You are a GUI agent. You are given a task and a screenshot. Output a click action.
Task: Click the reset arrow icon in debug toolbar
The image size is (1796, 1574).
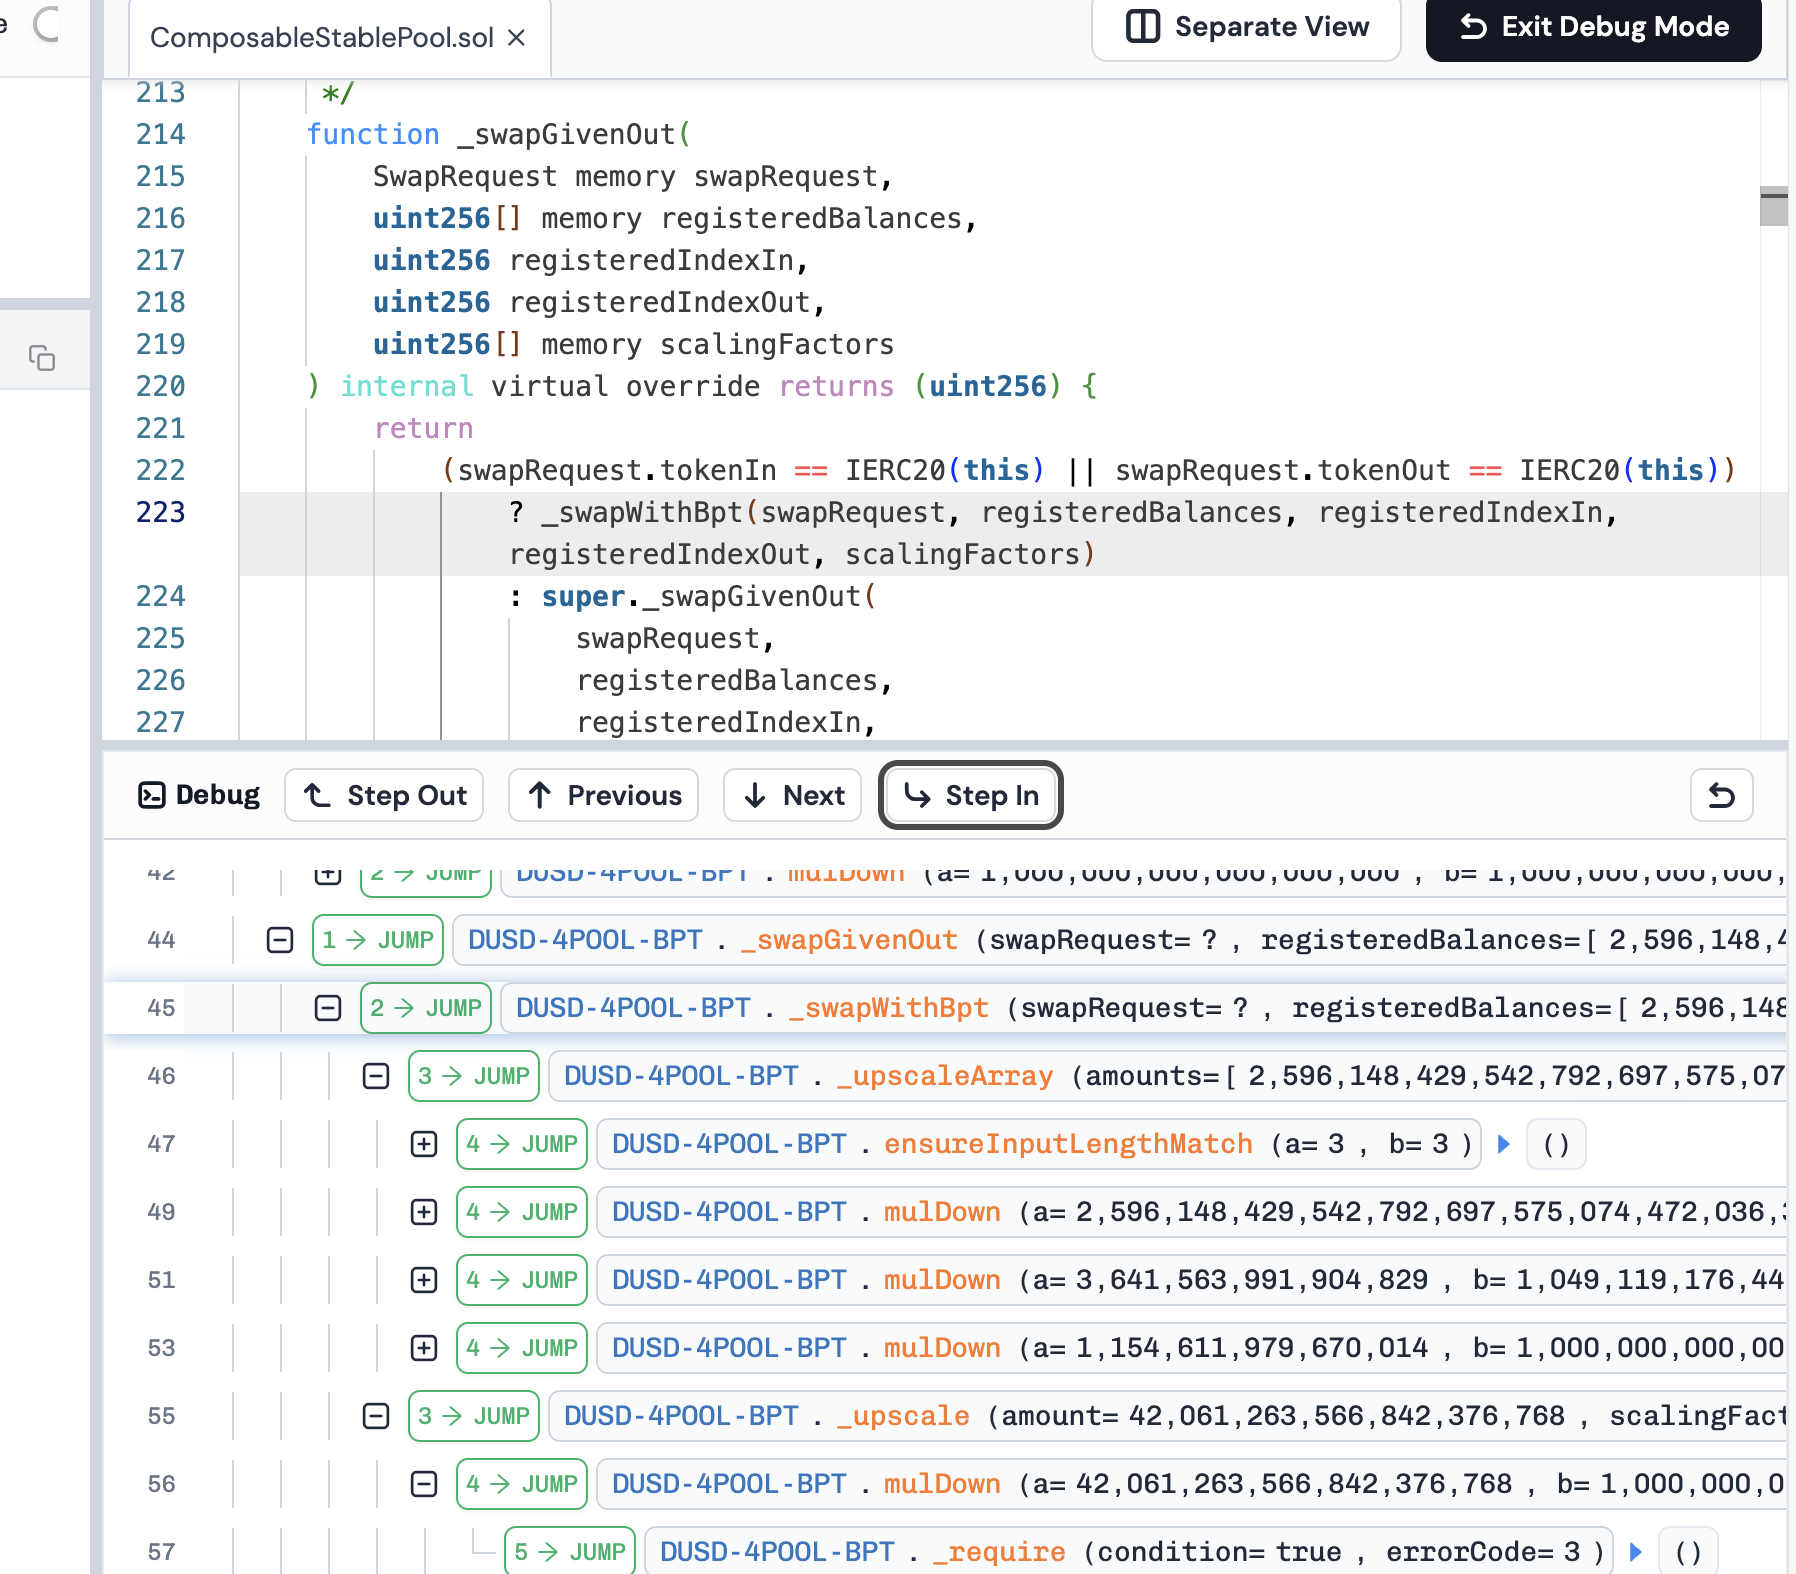1720,795
